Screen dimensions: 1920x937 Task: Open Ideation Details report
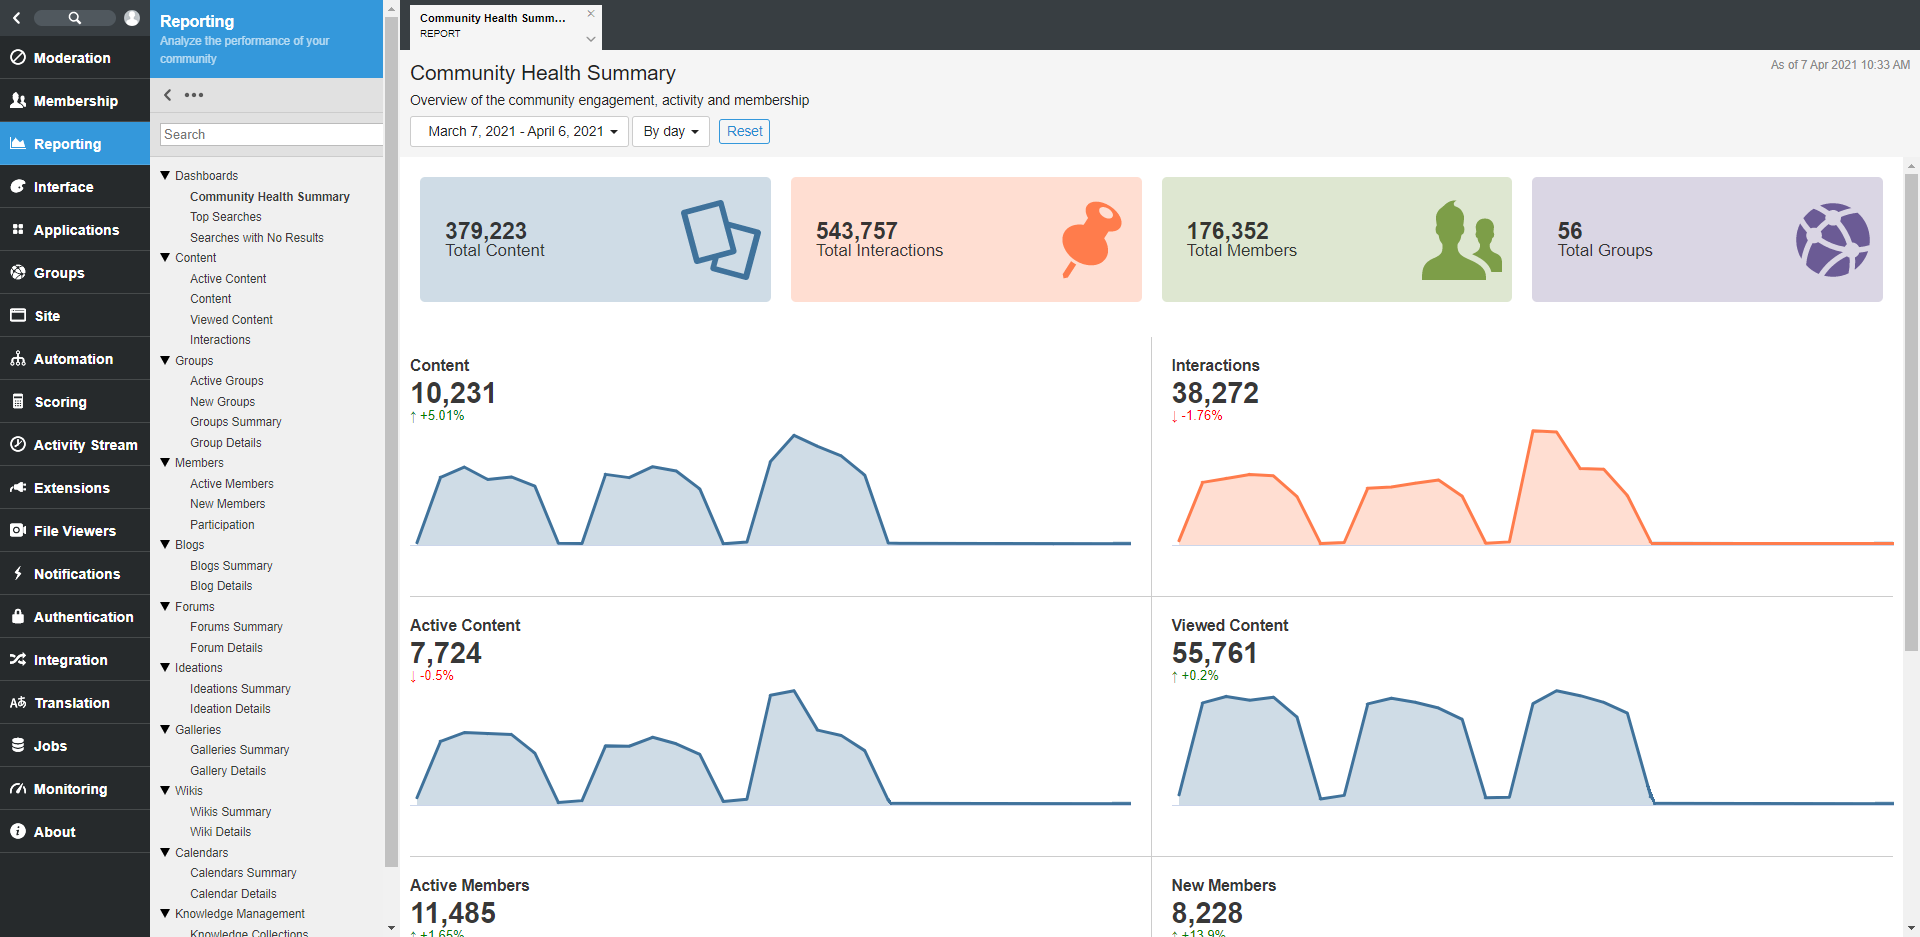pyautogui.click(x=230, y=709)
